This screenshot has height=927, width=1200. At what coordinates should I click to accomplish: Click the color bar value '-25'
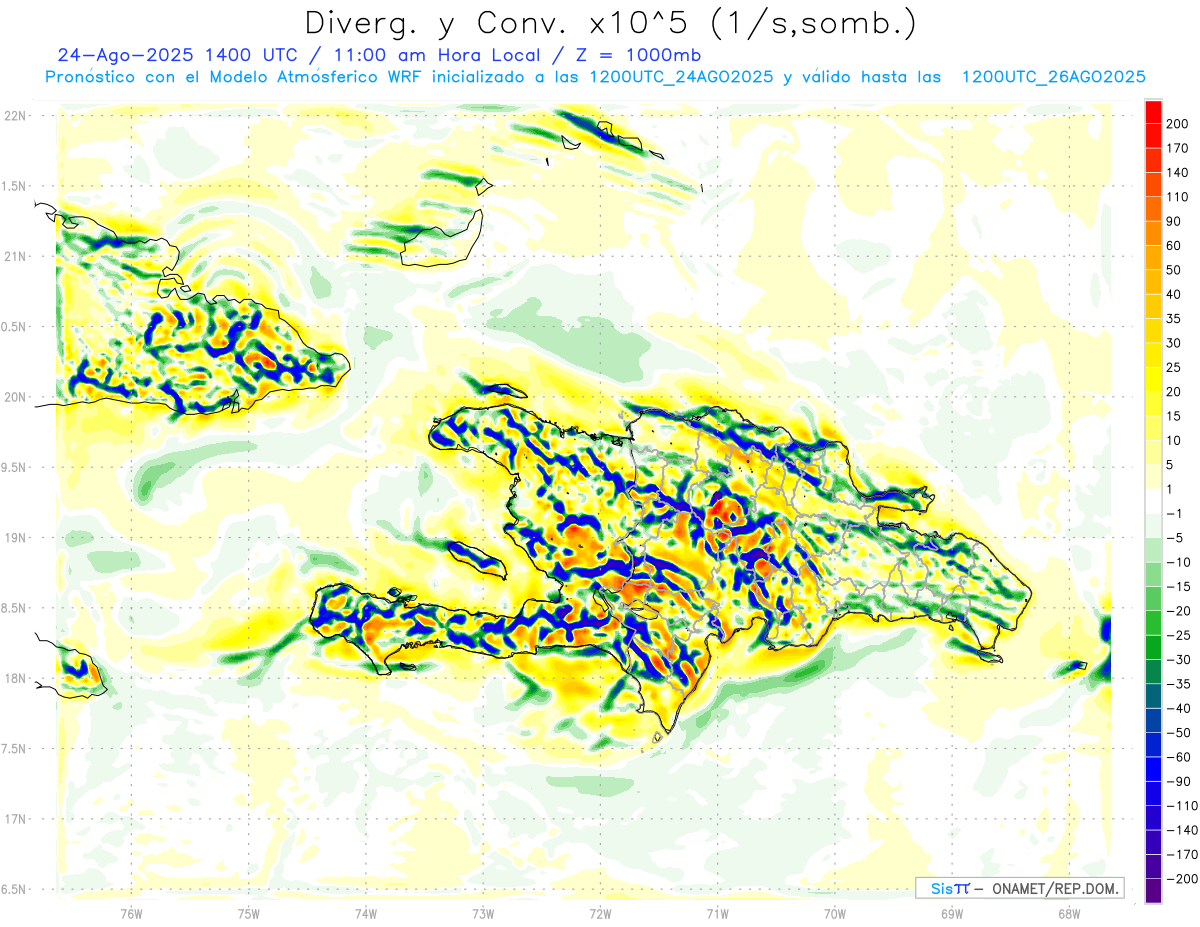coord(1177,635)
